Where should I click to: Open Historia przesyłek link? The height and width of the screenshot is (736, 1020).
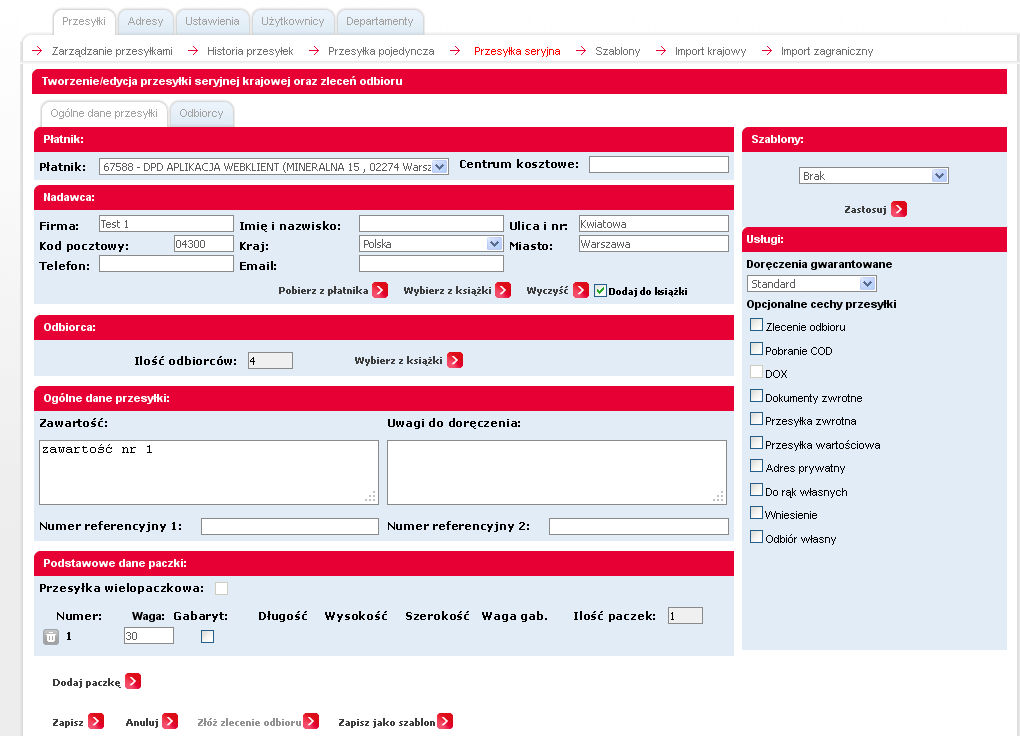point(250,51)
